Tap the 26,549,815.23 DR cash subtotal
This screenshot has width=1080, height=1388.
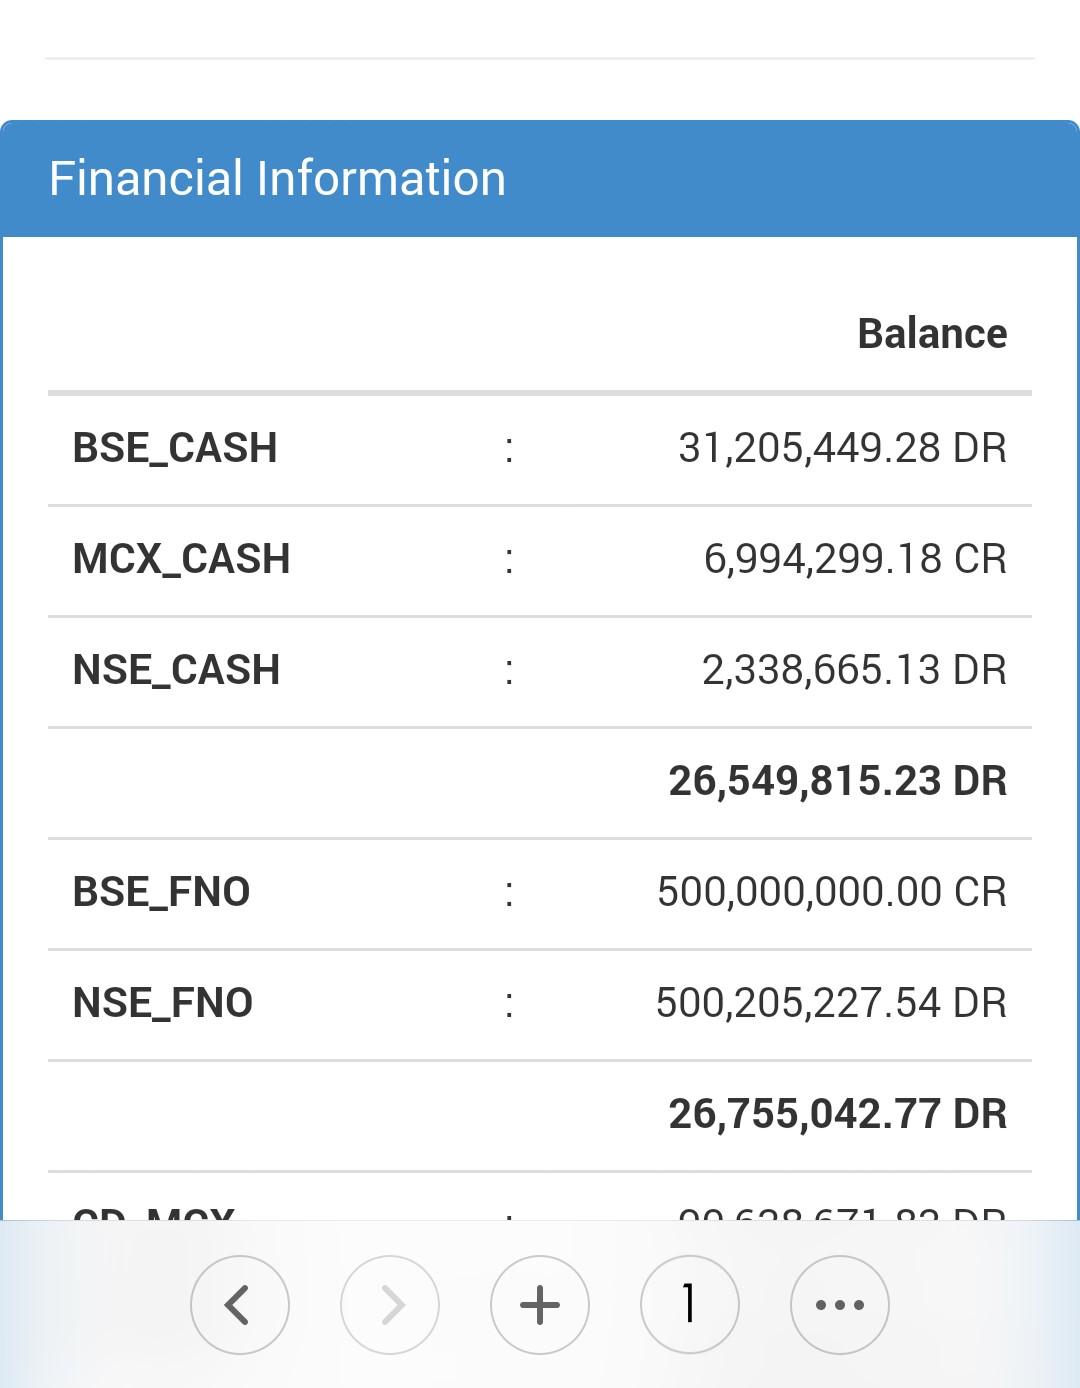point(838,781)
